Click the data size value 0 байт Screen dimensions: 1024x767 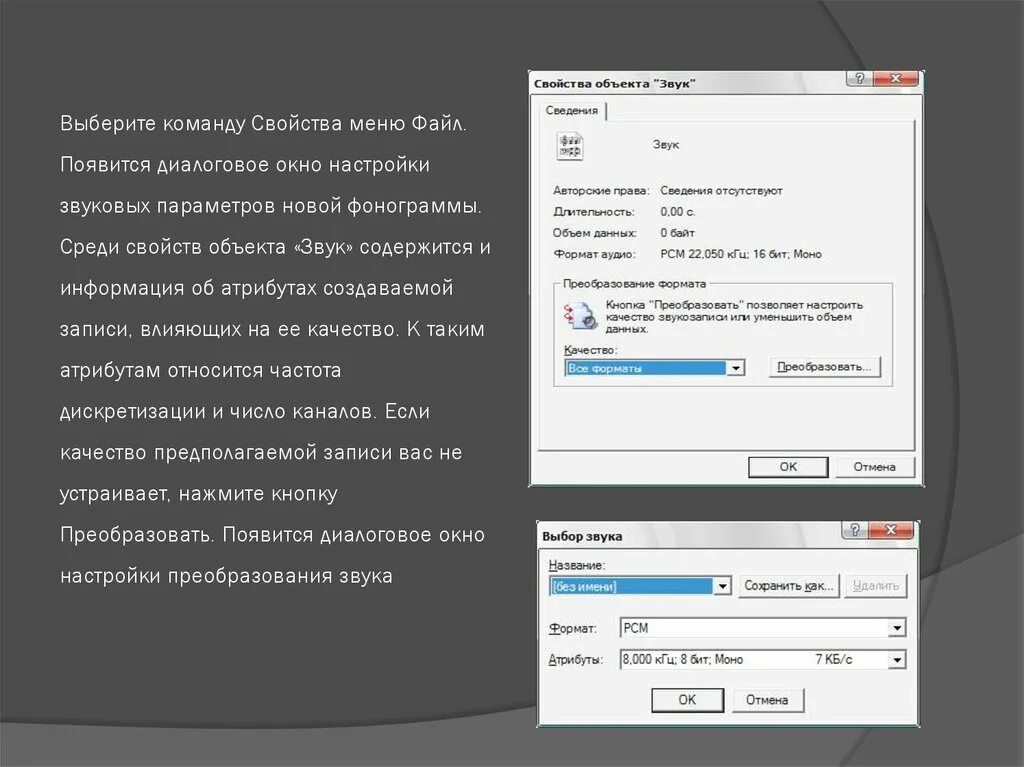(677, 233)
